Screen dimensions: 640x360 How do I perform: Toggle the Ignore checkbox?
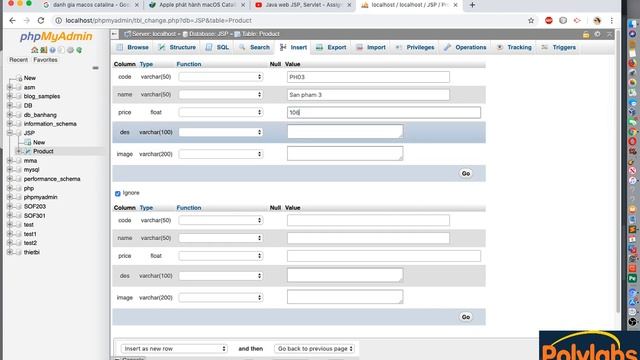pyautogui.click(x=118, y=193)
